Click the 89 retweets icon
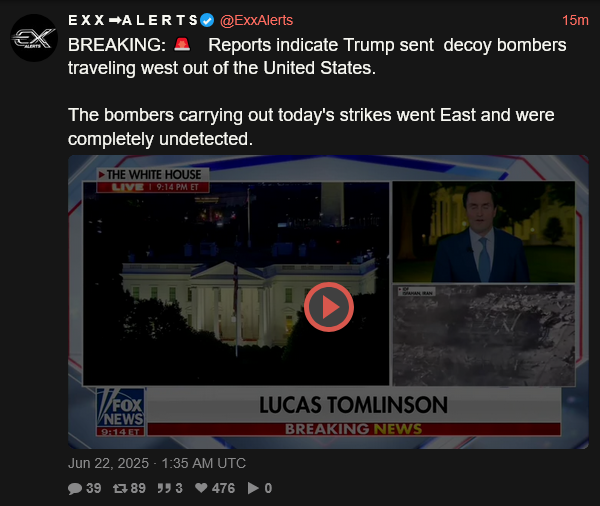 120,488
